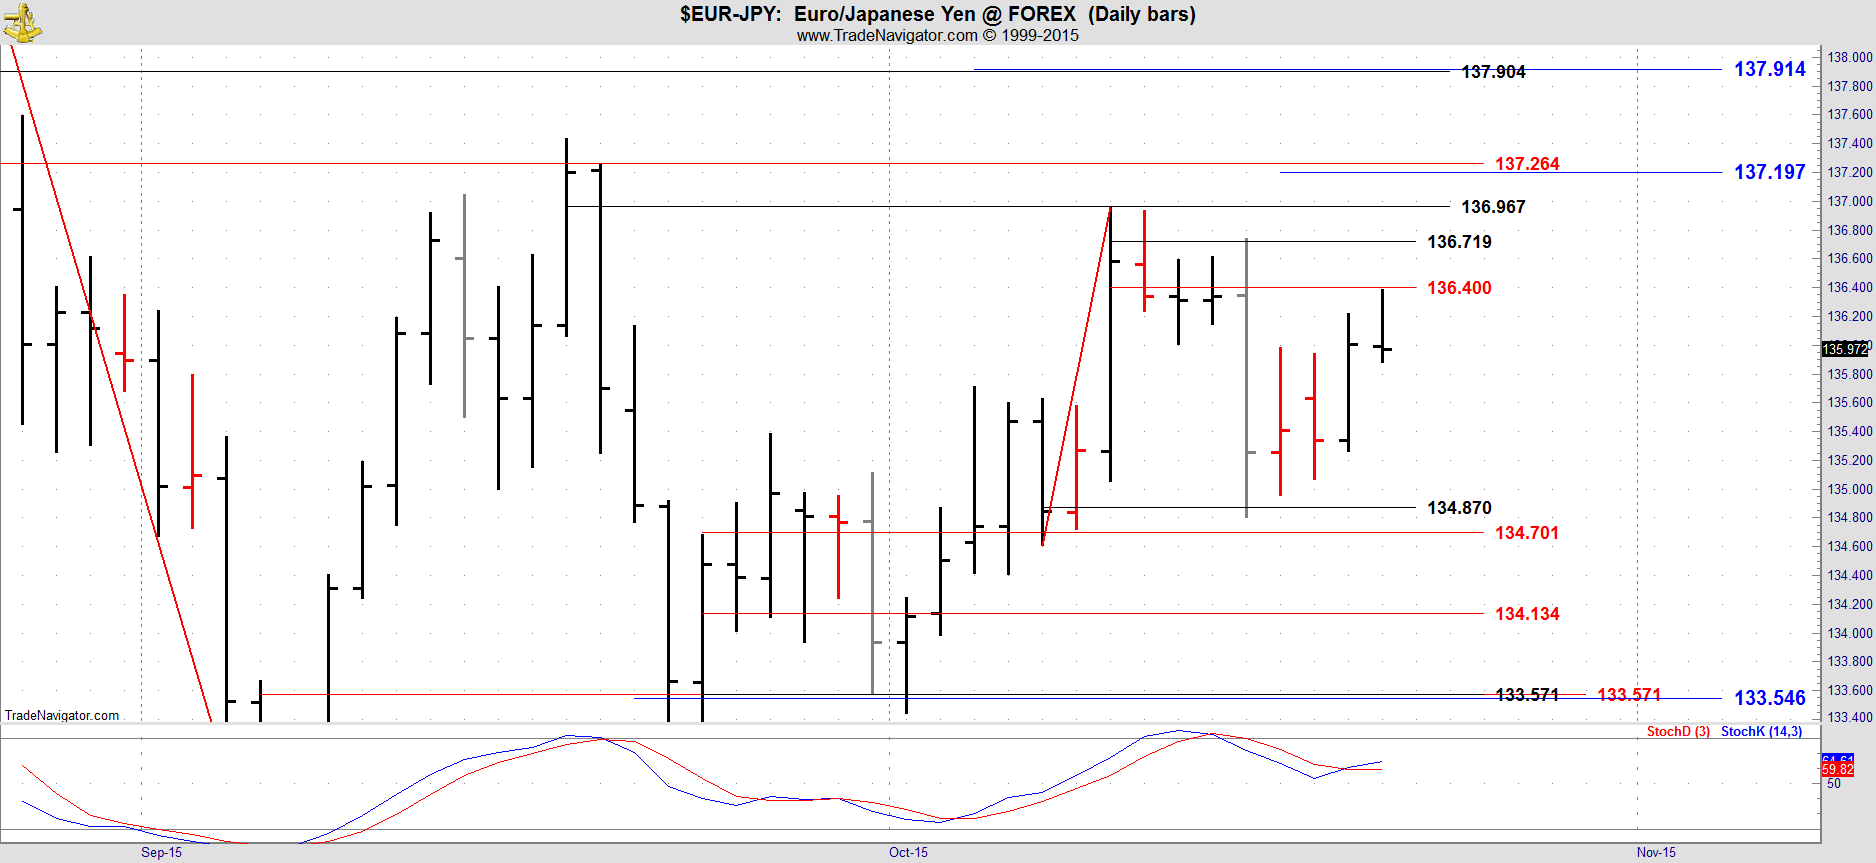
Task: Select the 134.870 support level label
Action: [x=1458, y=508]
